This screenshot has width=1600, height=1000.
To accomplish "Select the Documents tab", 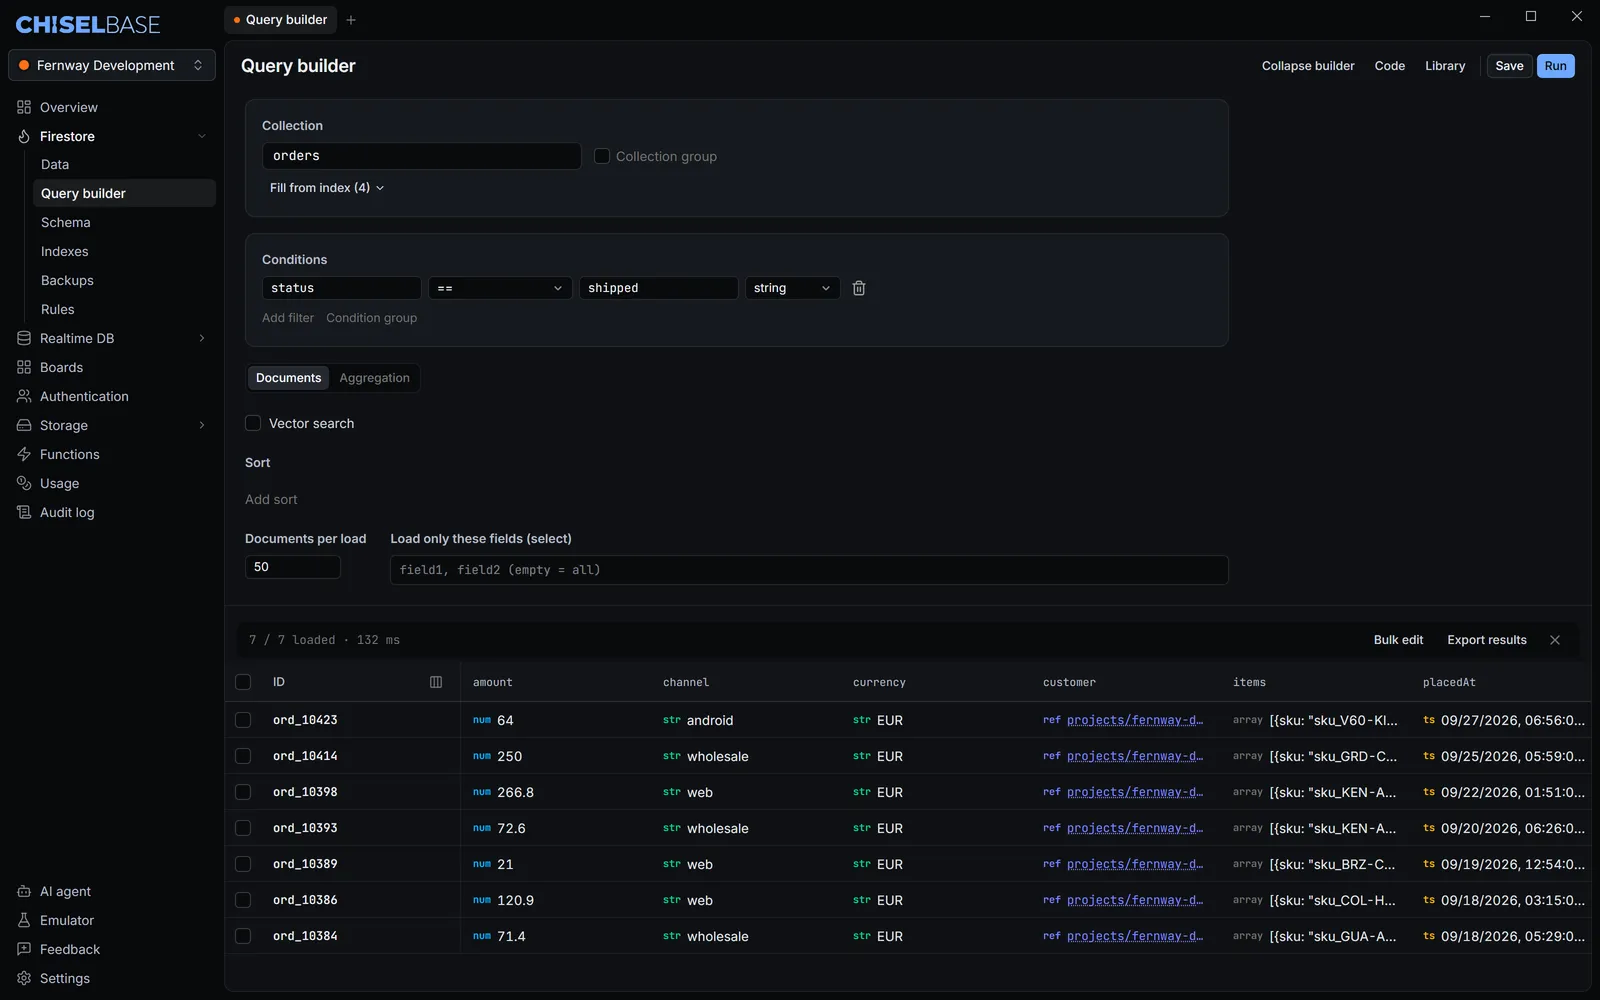I will (x=288, y=378).
